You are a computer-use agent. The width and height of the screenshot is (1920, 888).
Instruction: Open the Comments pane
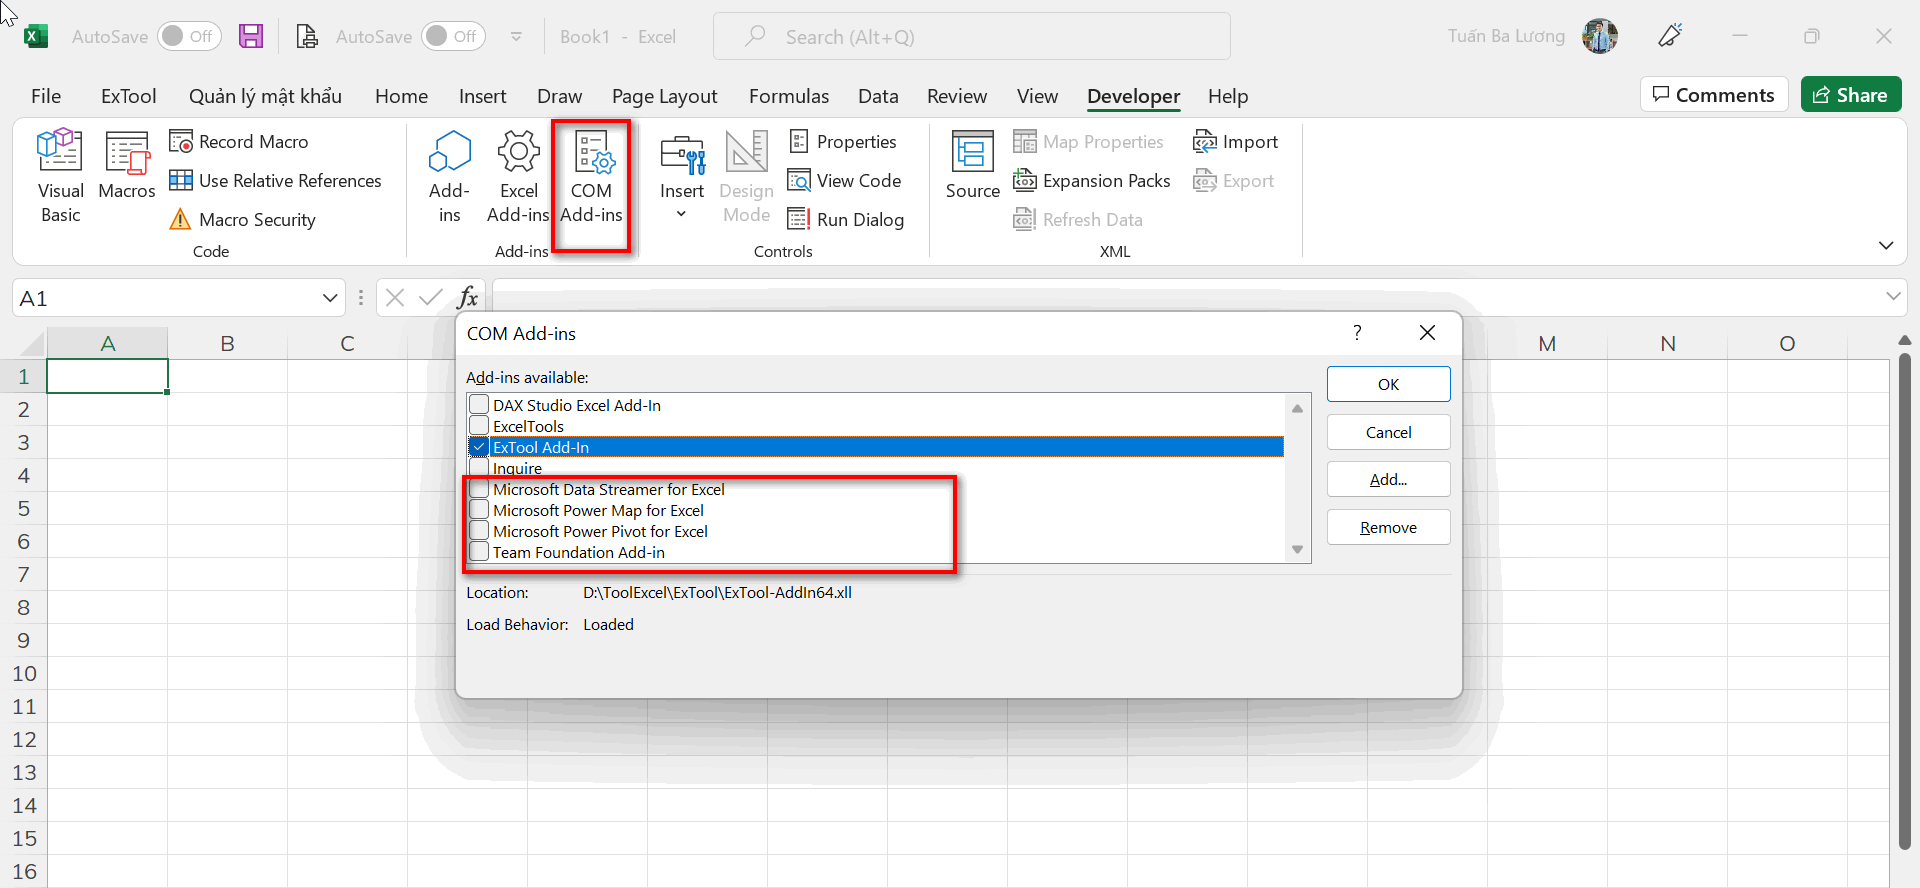pos(1714,95)
